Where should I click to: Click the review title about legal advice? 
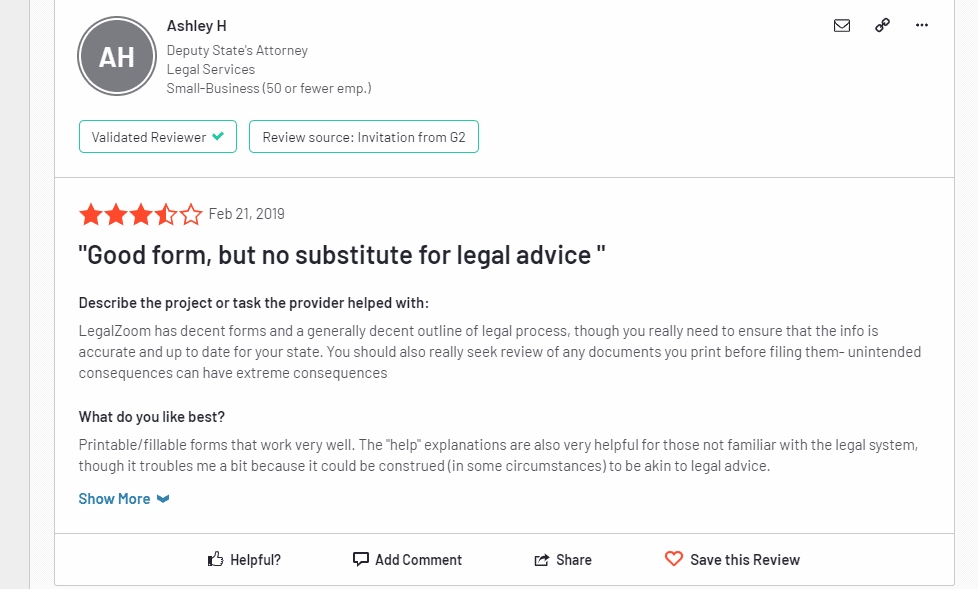point(342,255)
